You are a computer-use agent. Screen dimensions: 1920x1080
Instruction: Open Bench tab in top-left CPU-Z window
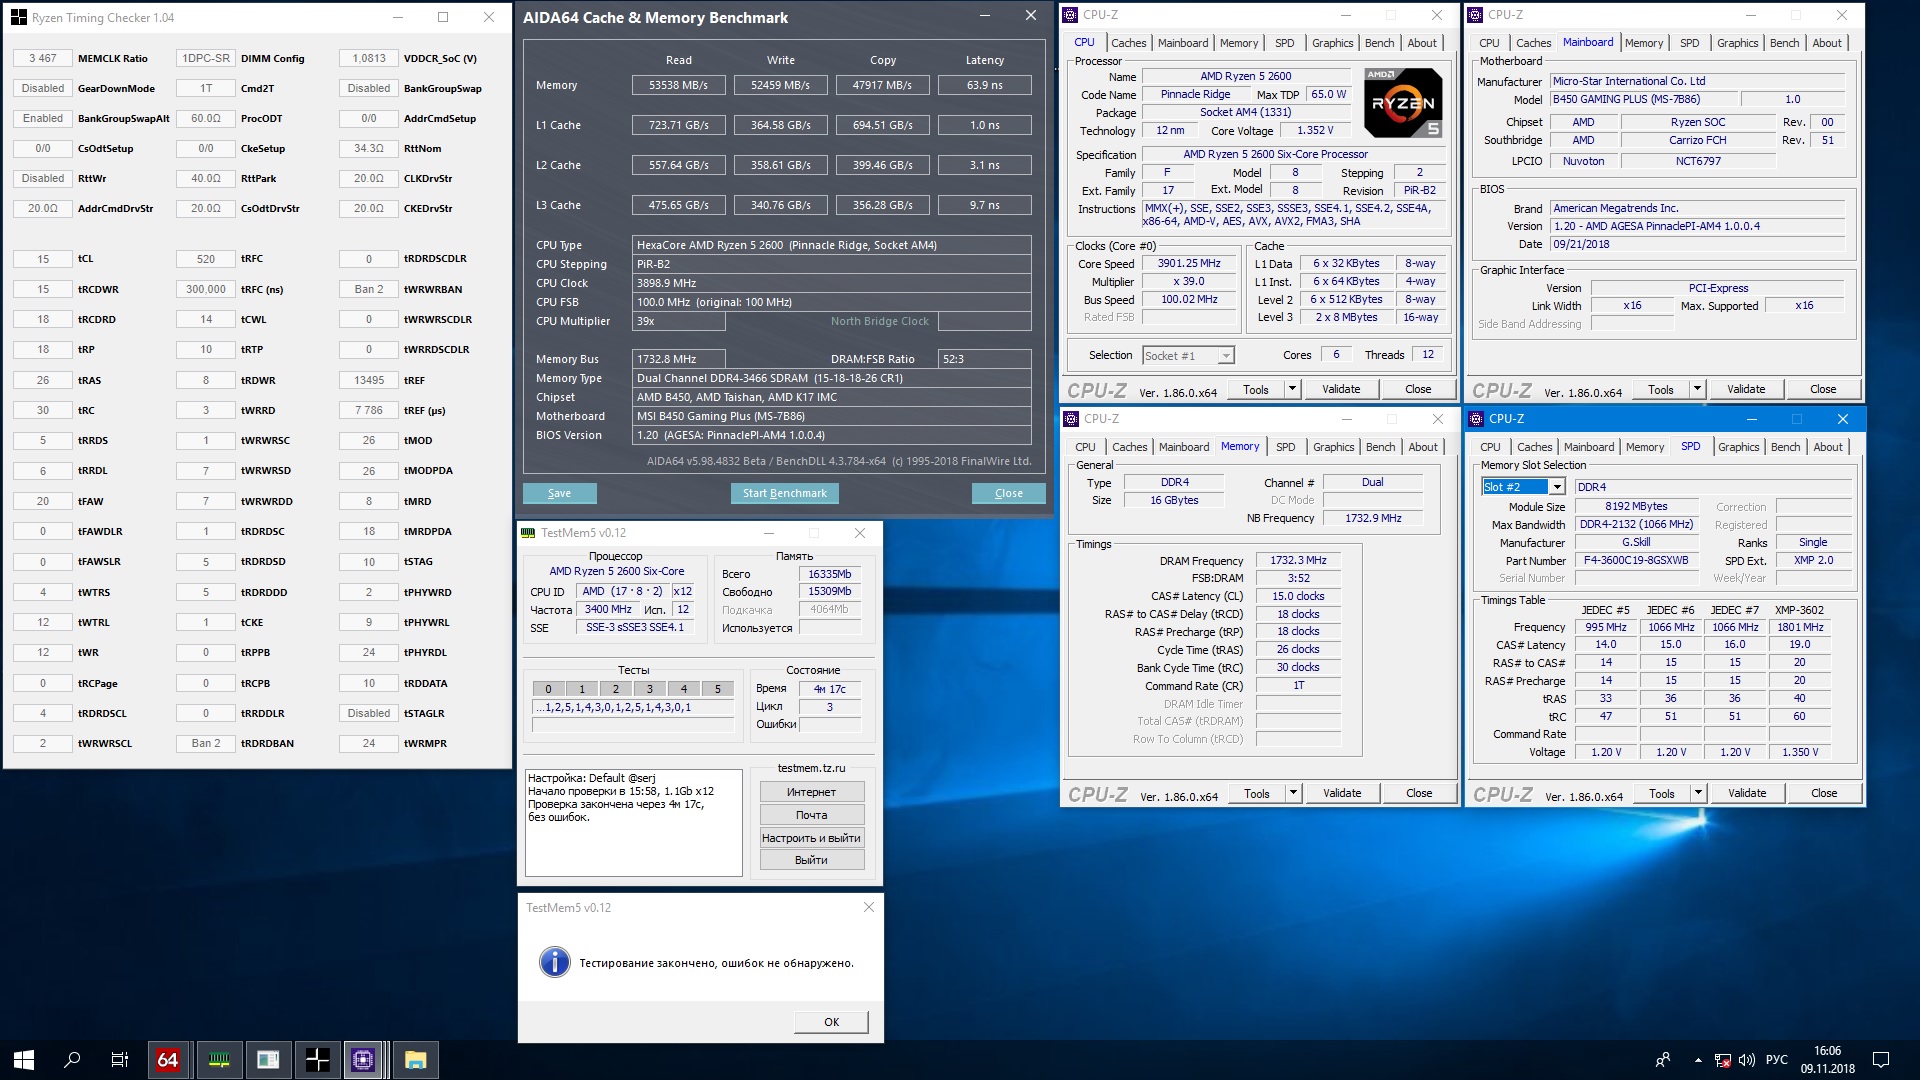point(1378,43)
